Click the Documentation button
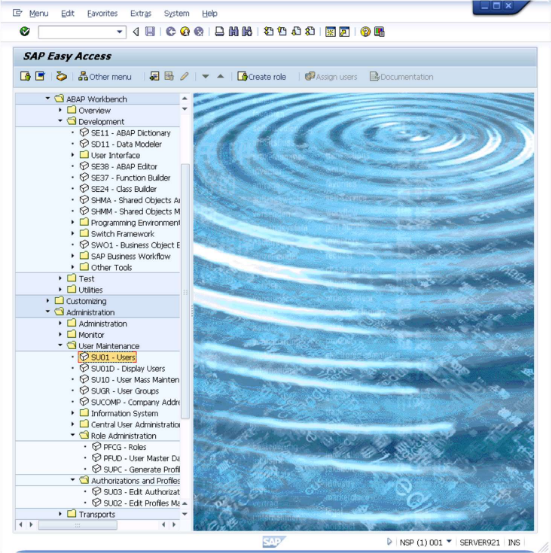This screenshot has height=553, width=551. [401, 77]
